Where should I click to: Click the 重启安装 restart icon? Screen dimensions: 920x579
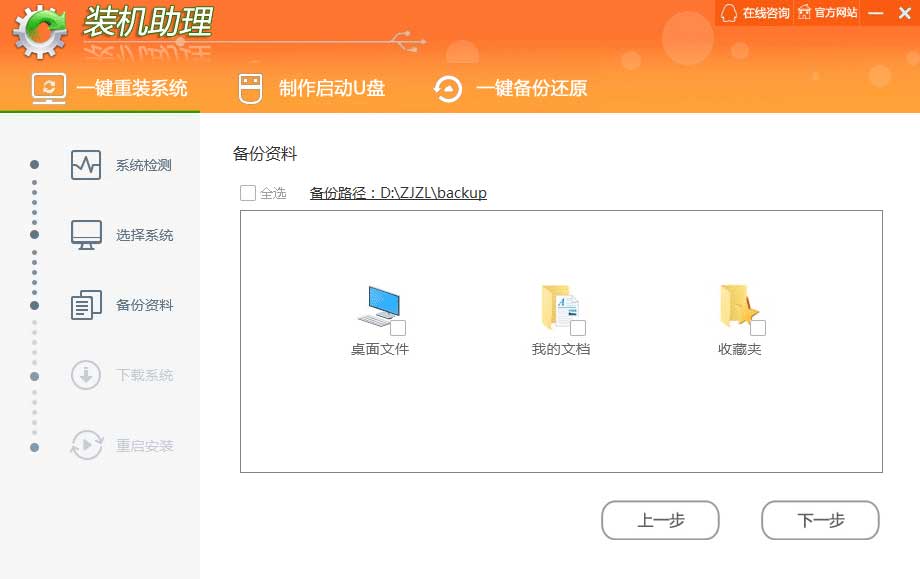point(86,445)
